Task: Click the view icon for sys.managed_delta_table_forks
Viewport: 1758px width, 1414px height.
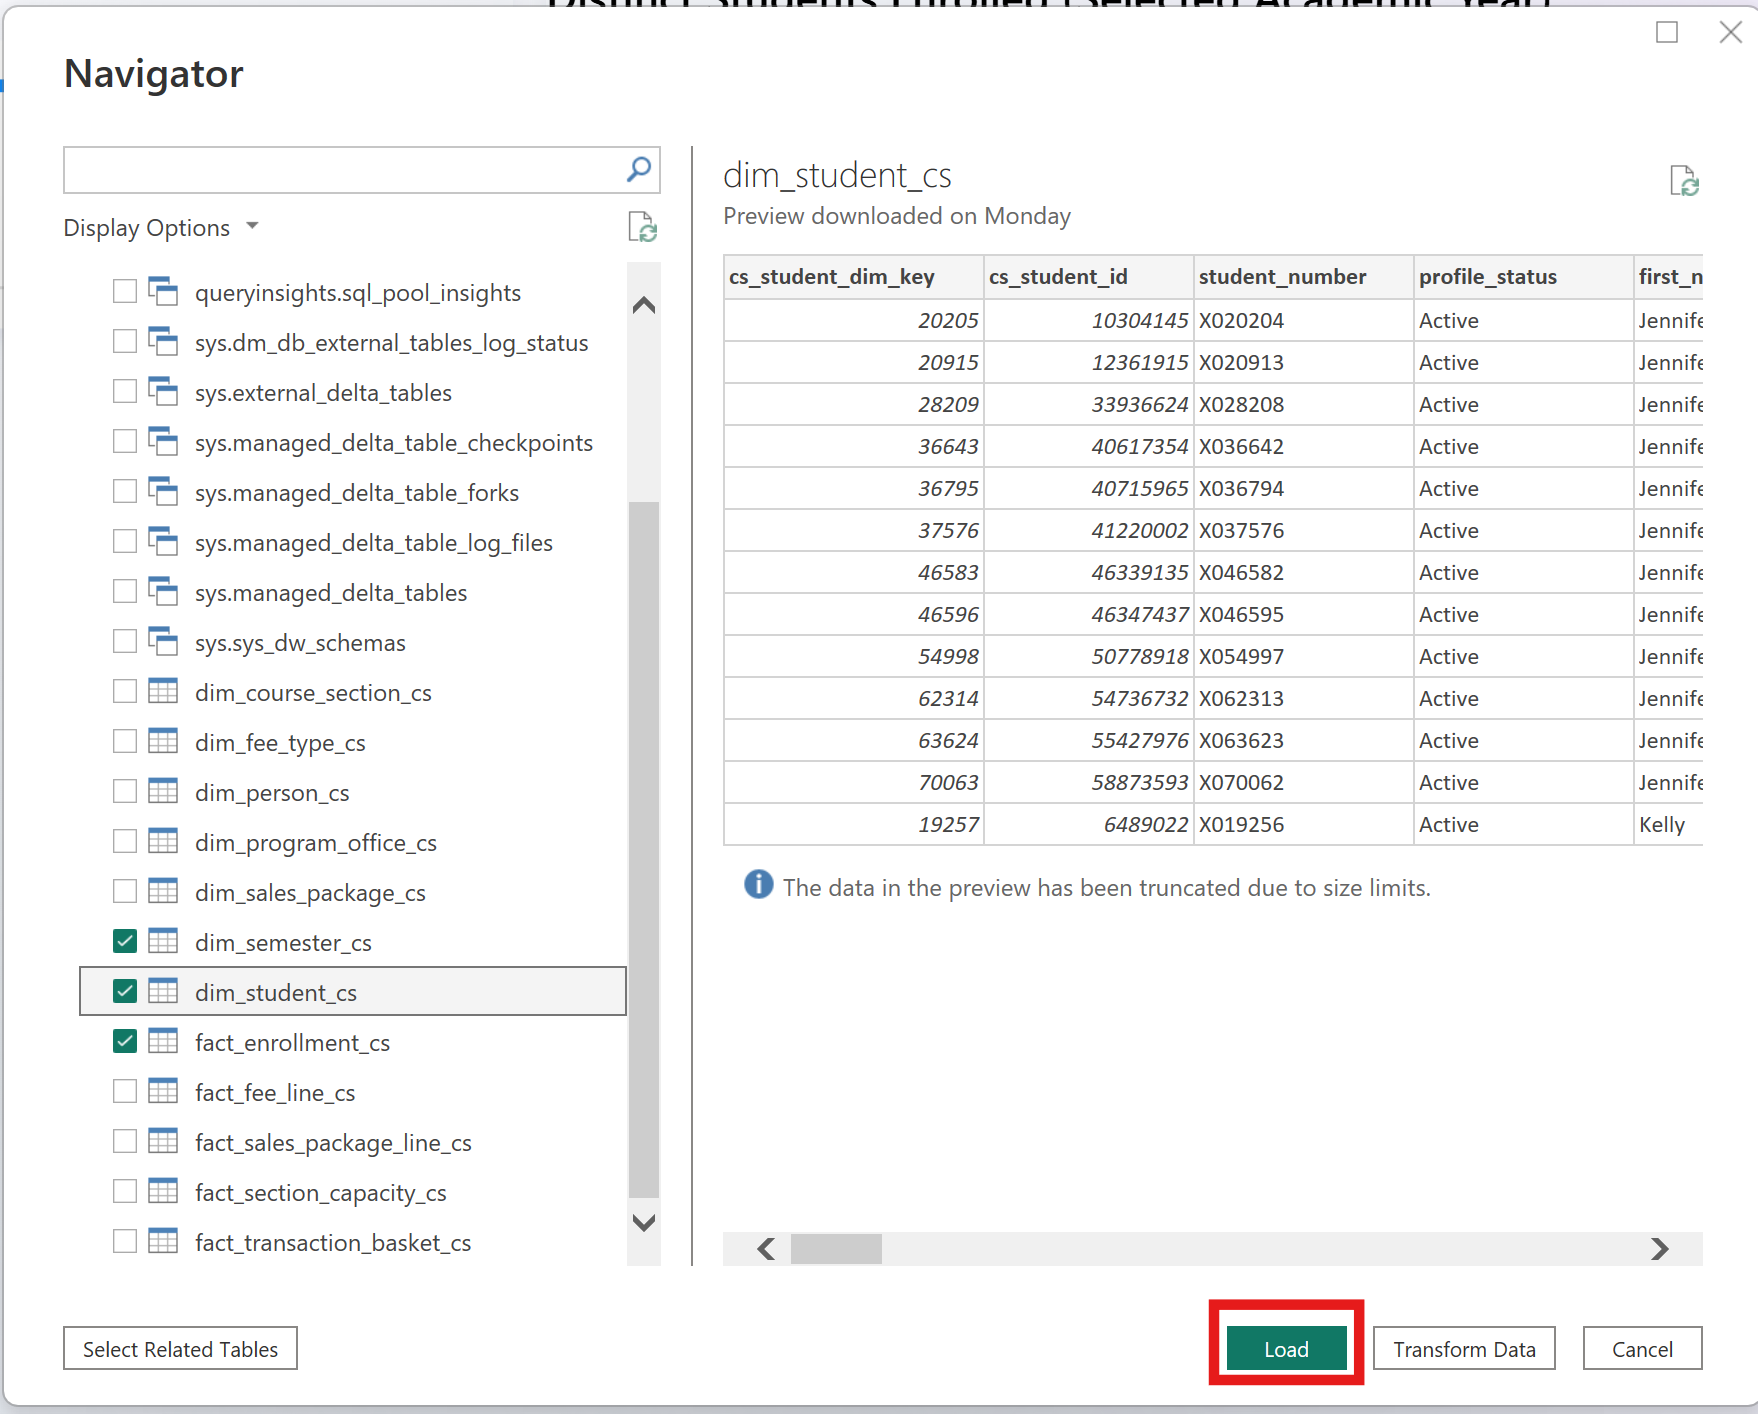Action: [163, 491]
